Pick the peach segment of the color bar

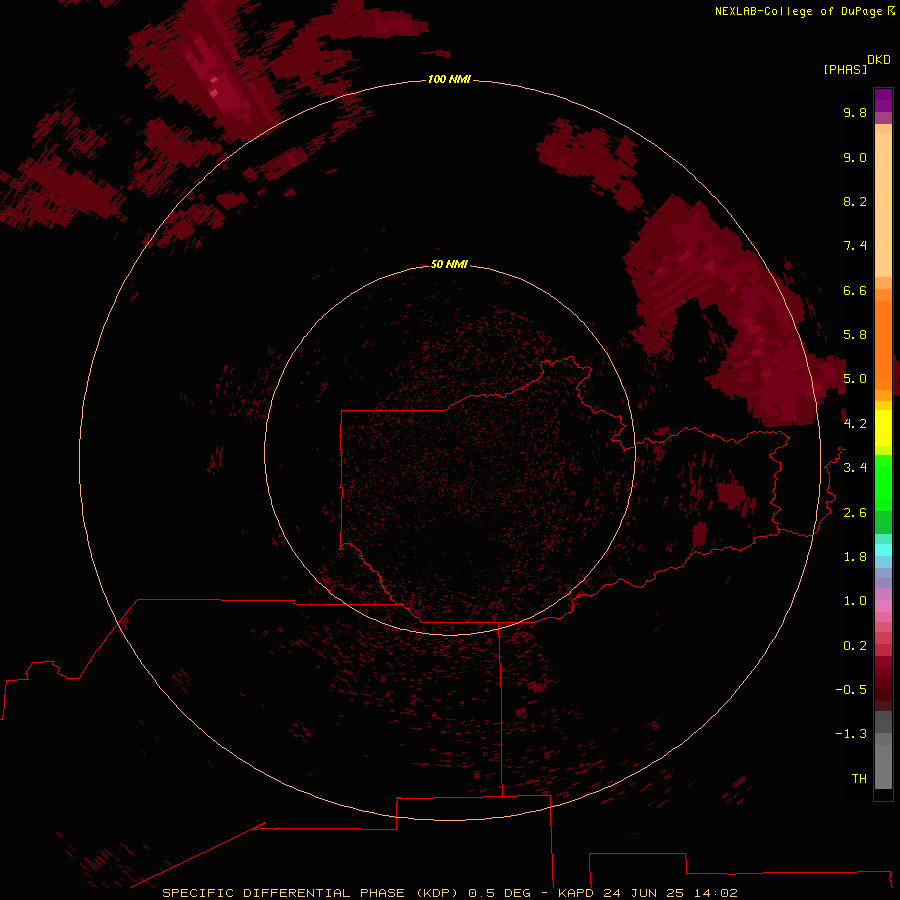(883, 204)
